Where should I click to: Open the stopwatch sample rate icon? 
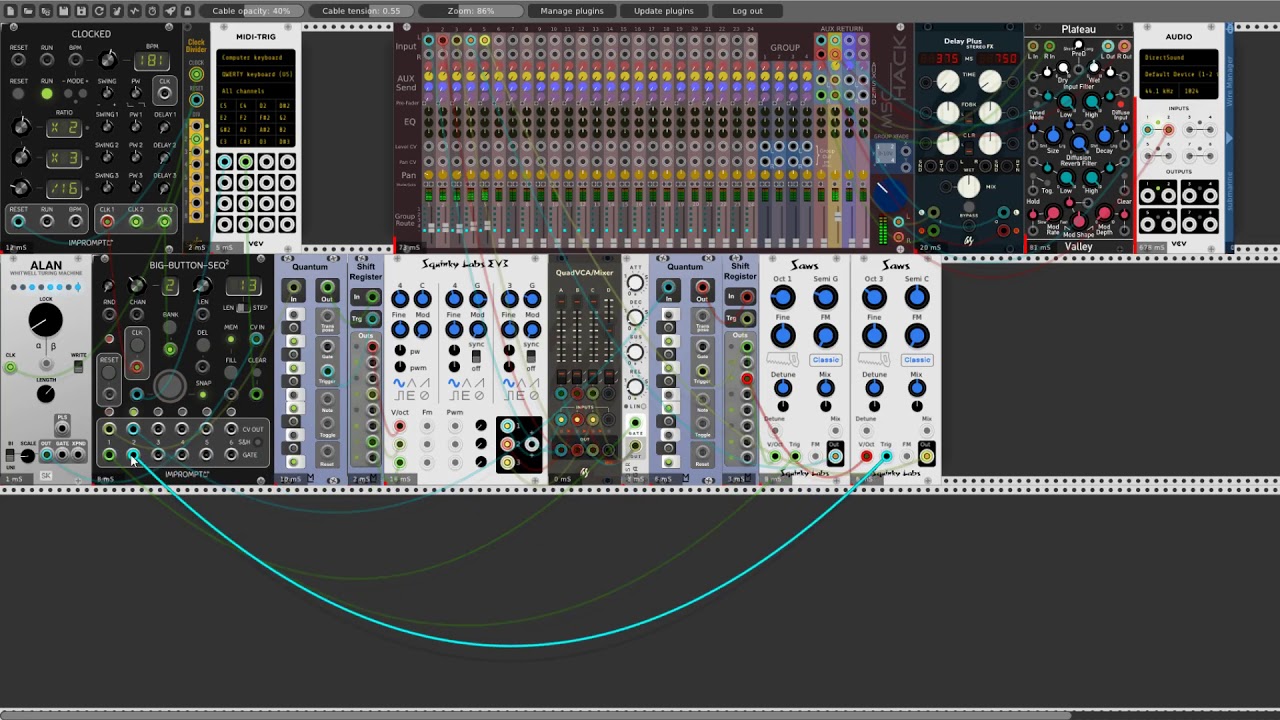click(152, 11)
